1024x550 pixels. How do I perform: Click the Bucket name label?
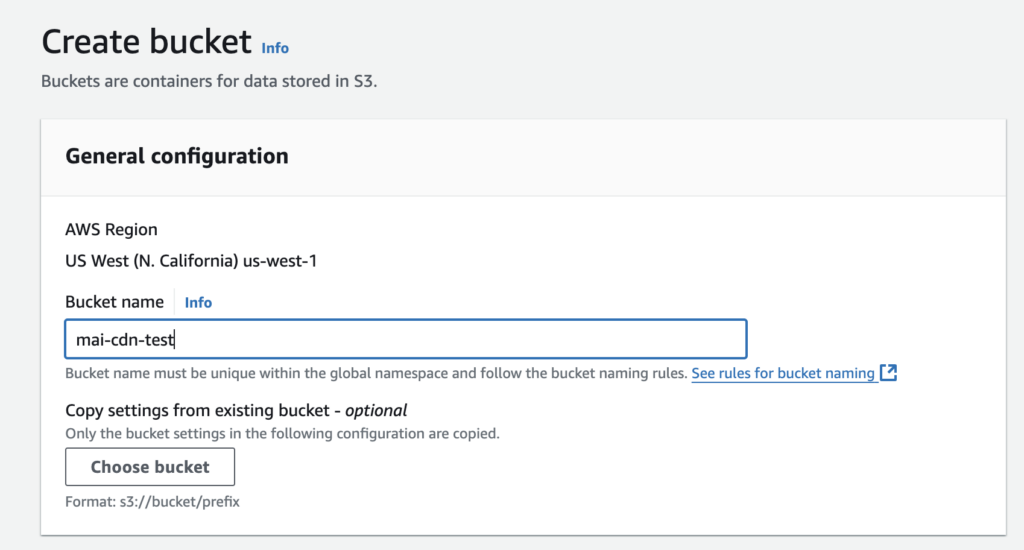pyautogui.click(x=114, y=302)
